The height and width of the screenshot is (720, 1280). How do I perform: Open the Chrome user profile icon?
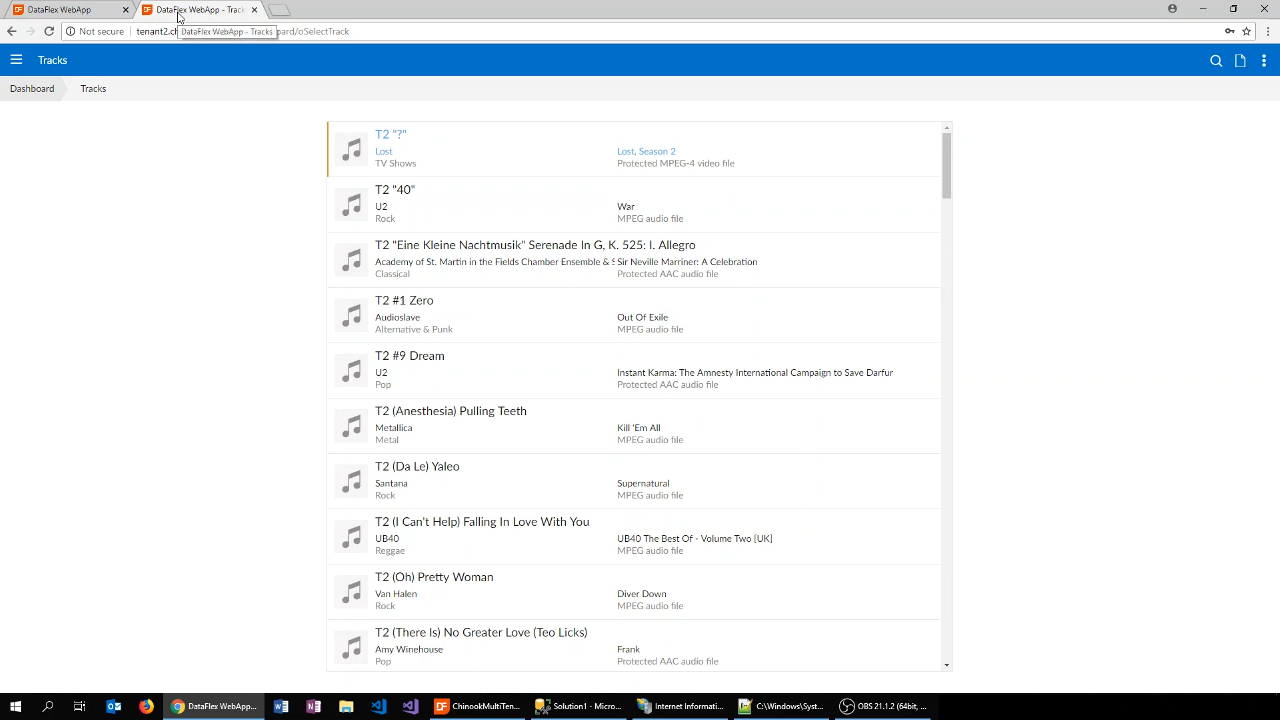pyautogui.click(x=1172, y=9)
